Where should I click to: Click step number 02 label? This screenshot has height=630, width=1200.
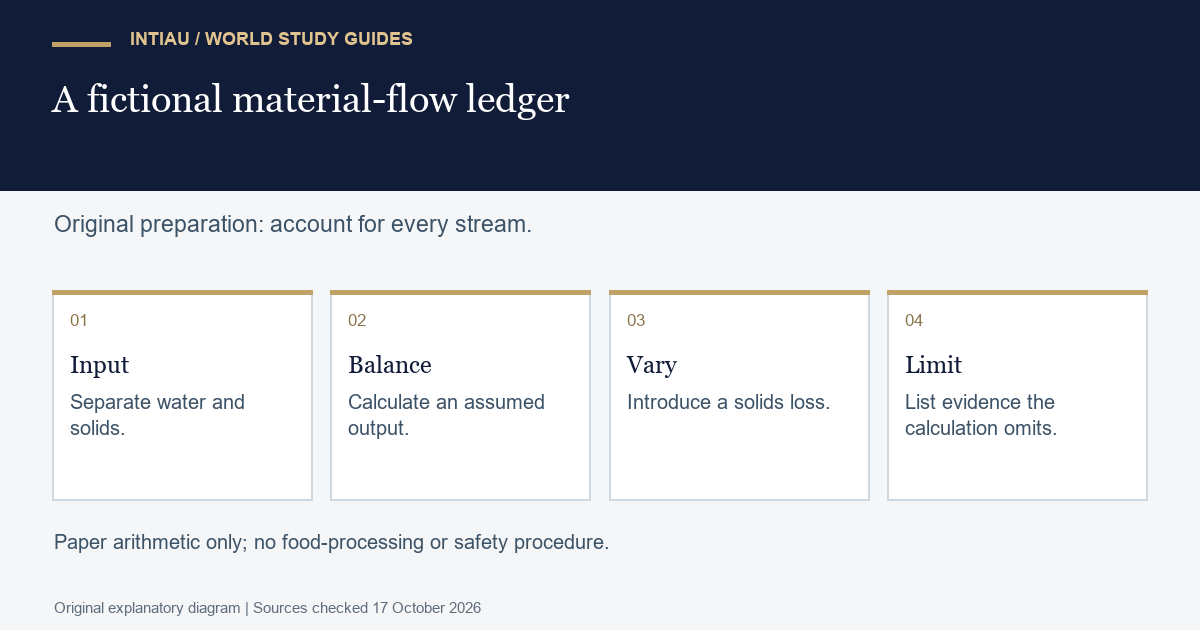tap(357, 320)
